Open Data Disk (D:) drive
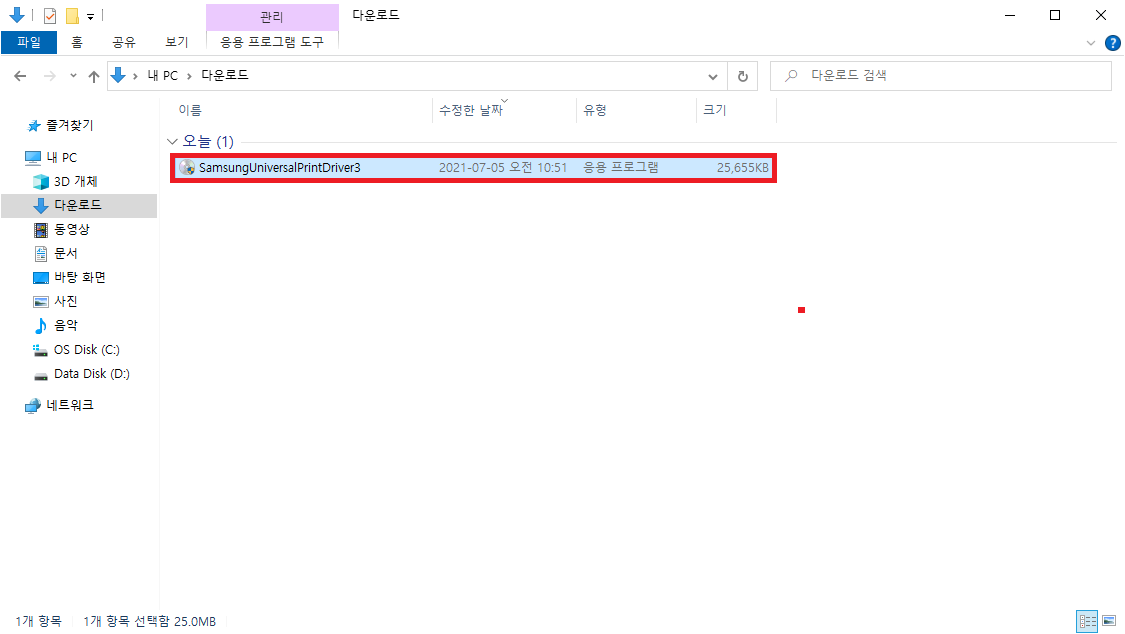 (92, 374)
